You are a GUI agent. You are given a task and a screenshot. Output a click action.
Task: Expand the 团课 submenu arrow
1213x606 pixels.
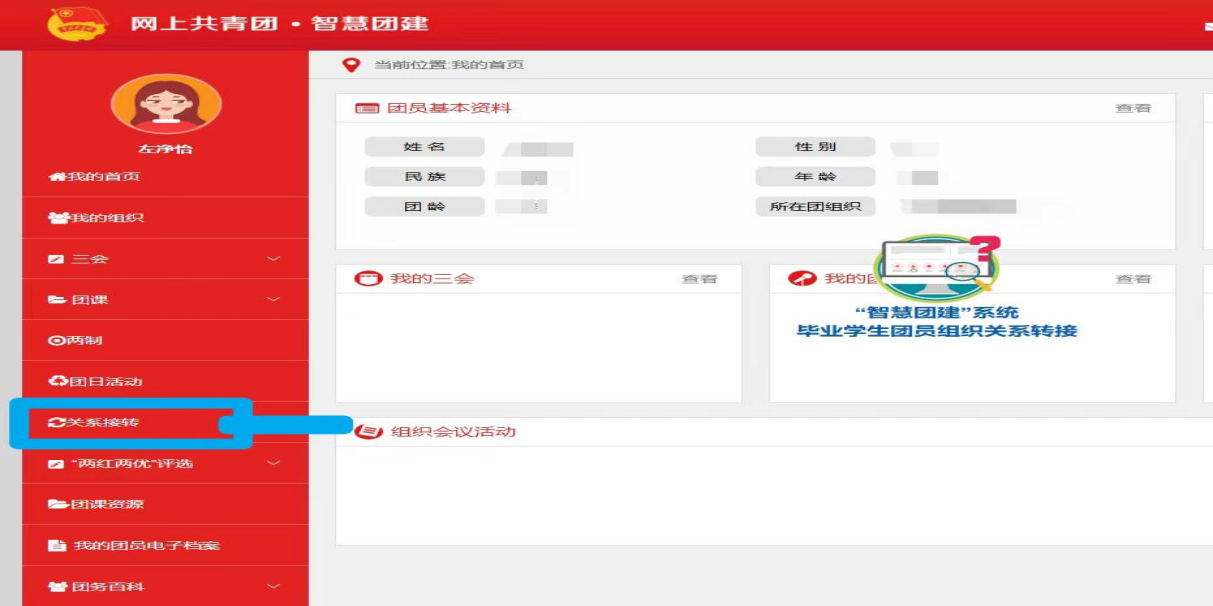(274, 300)
